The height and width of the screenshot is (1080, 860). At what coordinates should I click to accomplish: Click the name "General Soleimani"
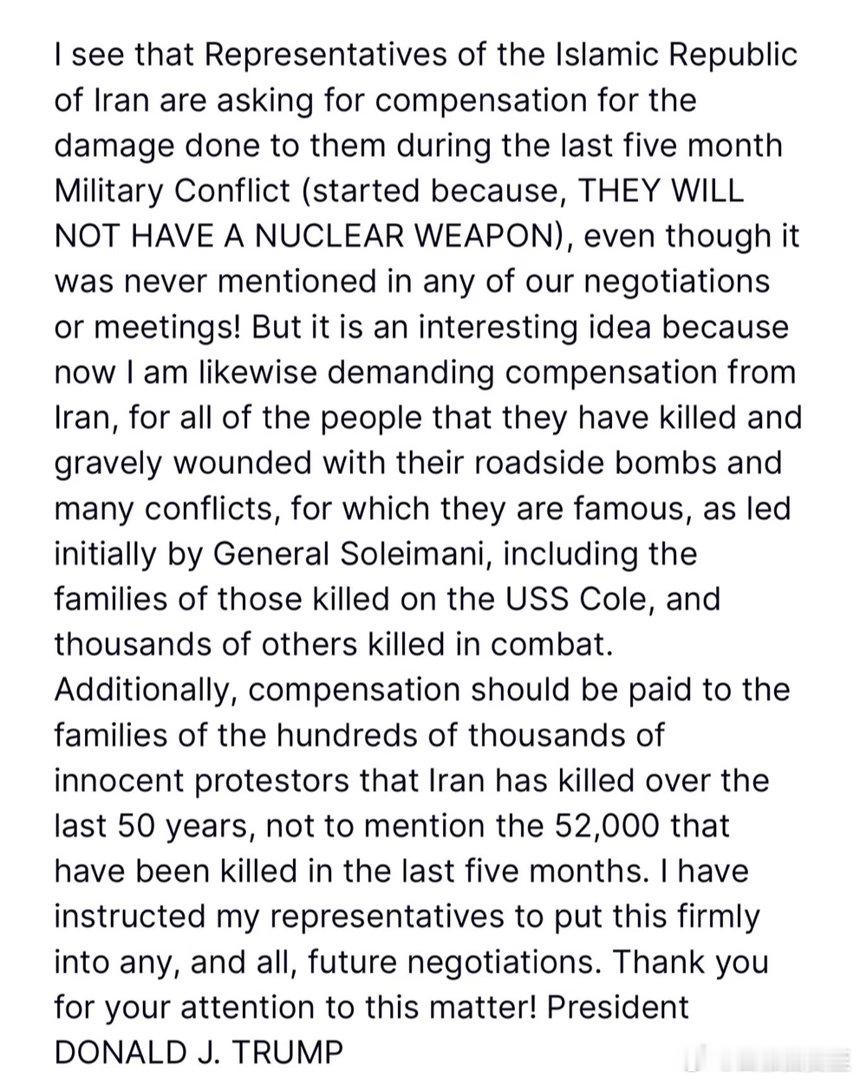tap(350, 554)
